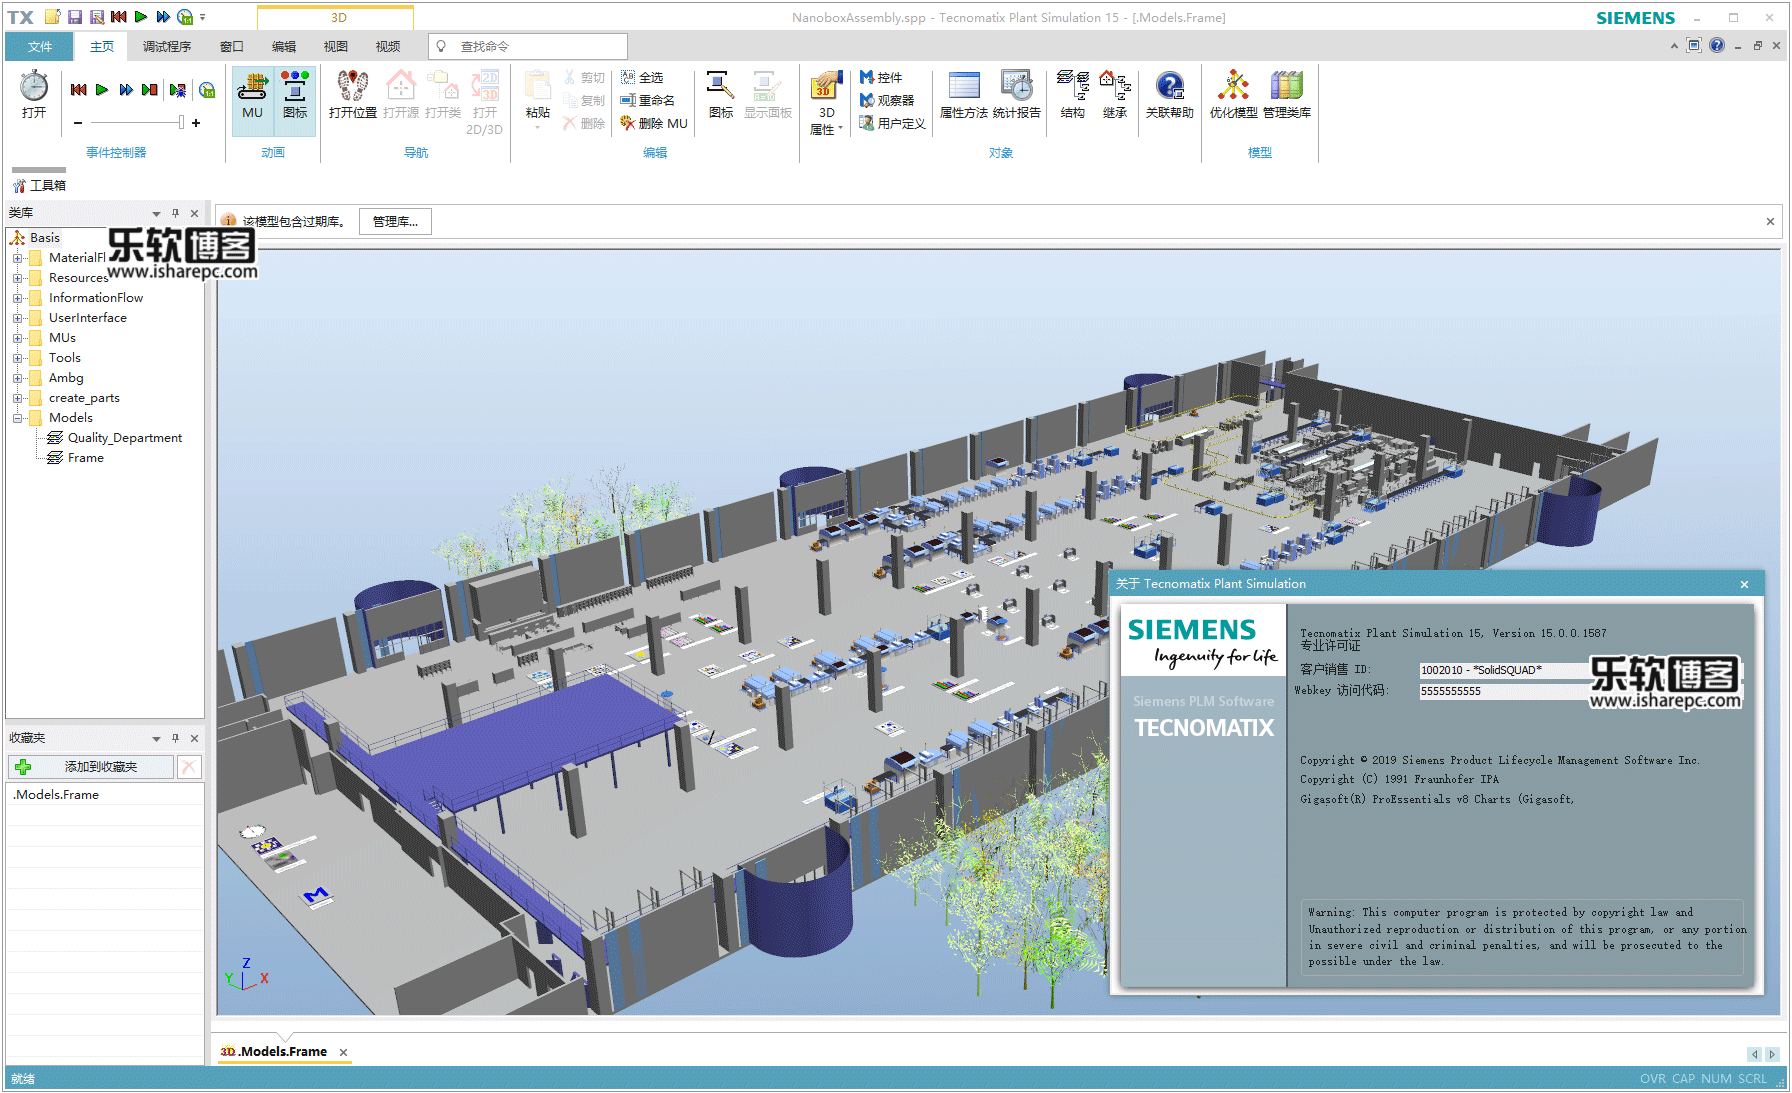
Task: Click Add to Favorites (添加到收藏夹)
Action: tap(91, 767)
